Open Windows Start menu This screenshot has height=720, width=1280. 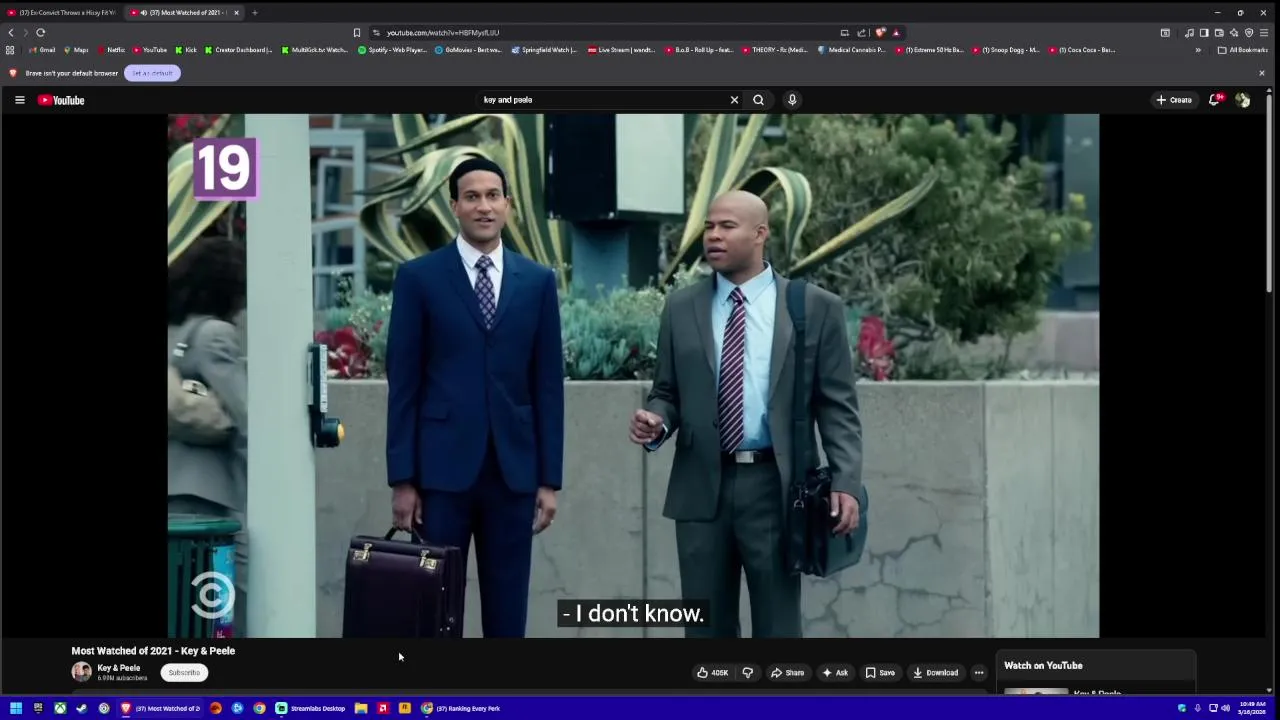click(16, 708)
